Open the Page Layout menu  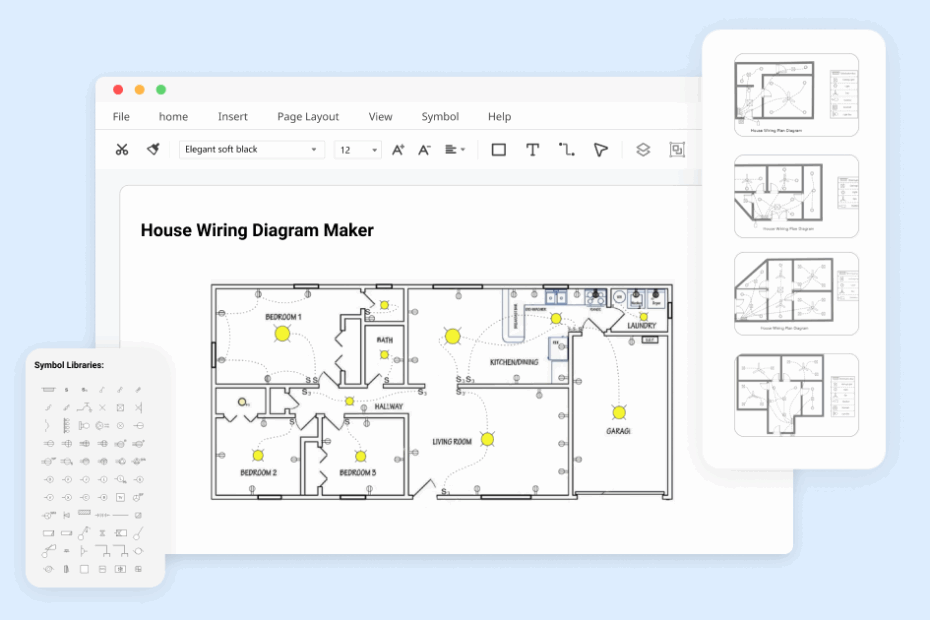308,116
